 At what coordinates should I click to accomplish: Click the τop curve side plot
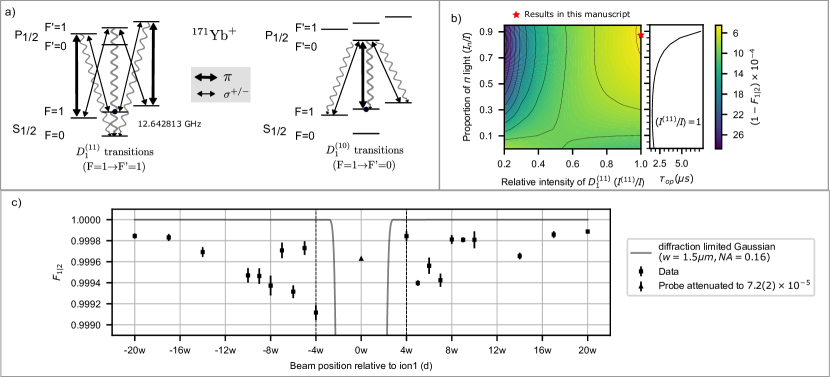[x=674, y=86]
